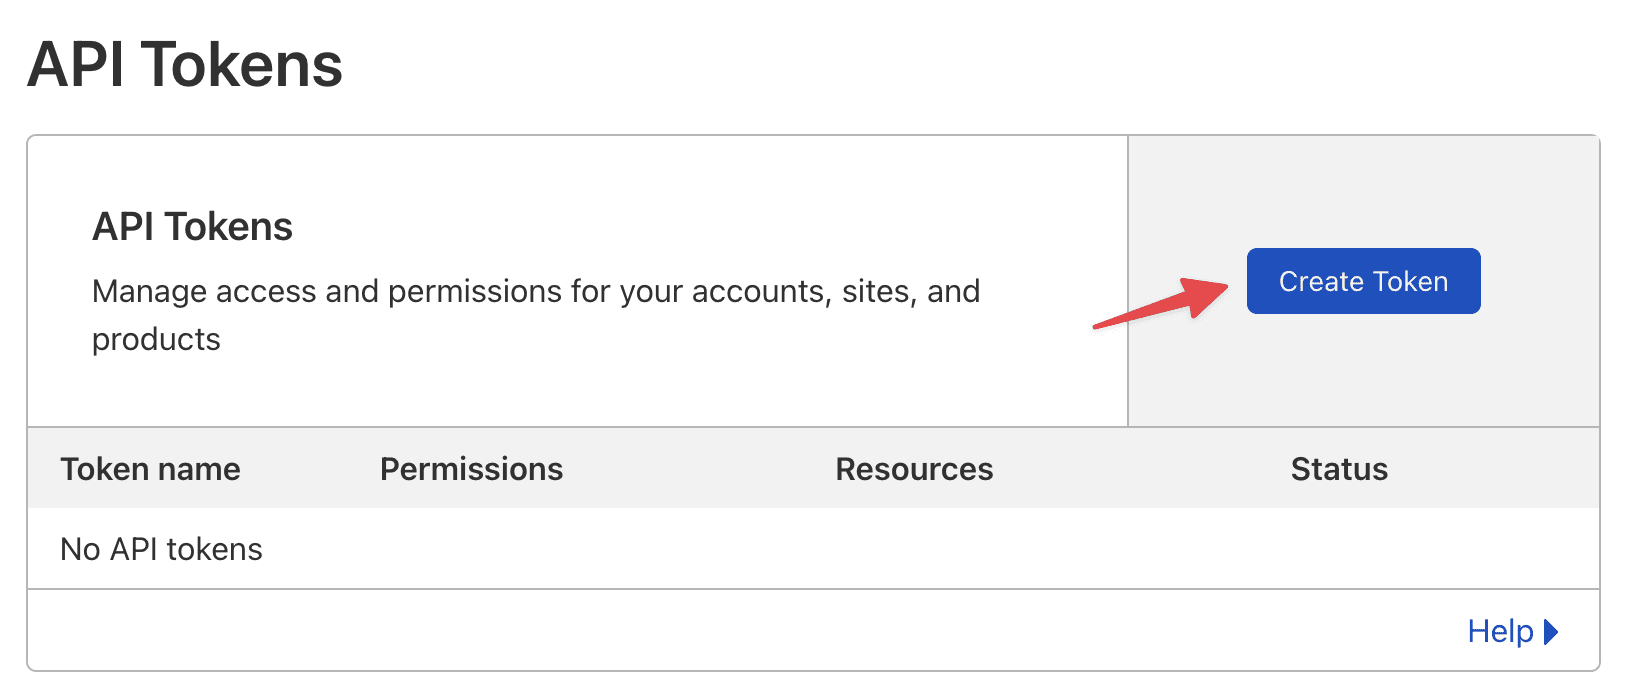Click the word products in the description
1628x676 pixels.
[156, 340]
